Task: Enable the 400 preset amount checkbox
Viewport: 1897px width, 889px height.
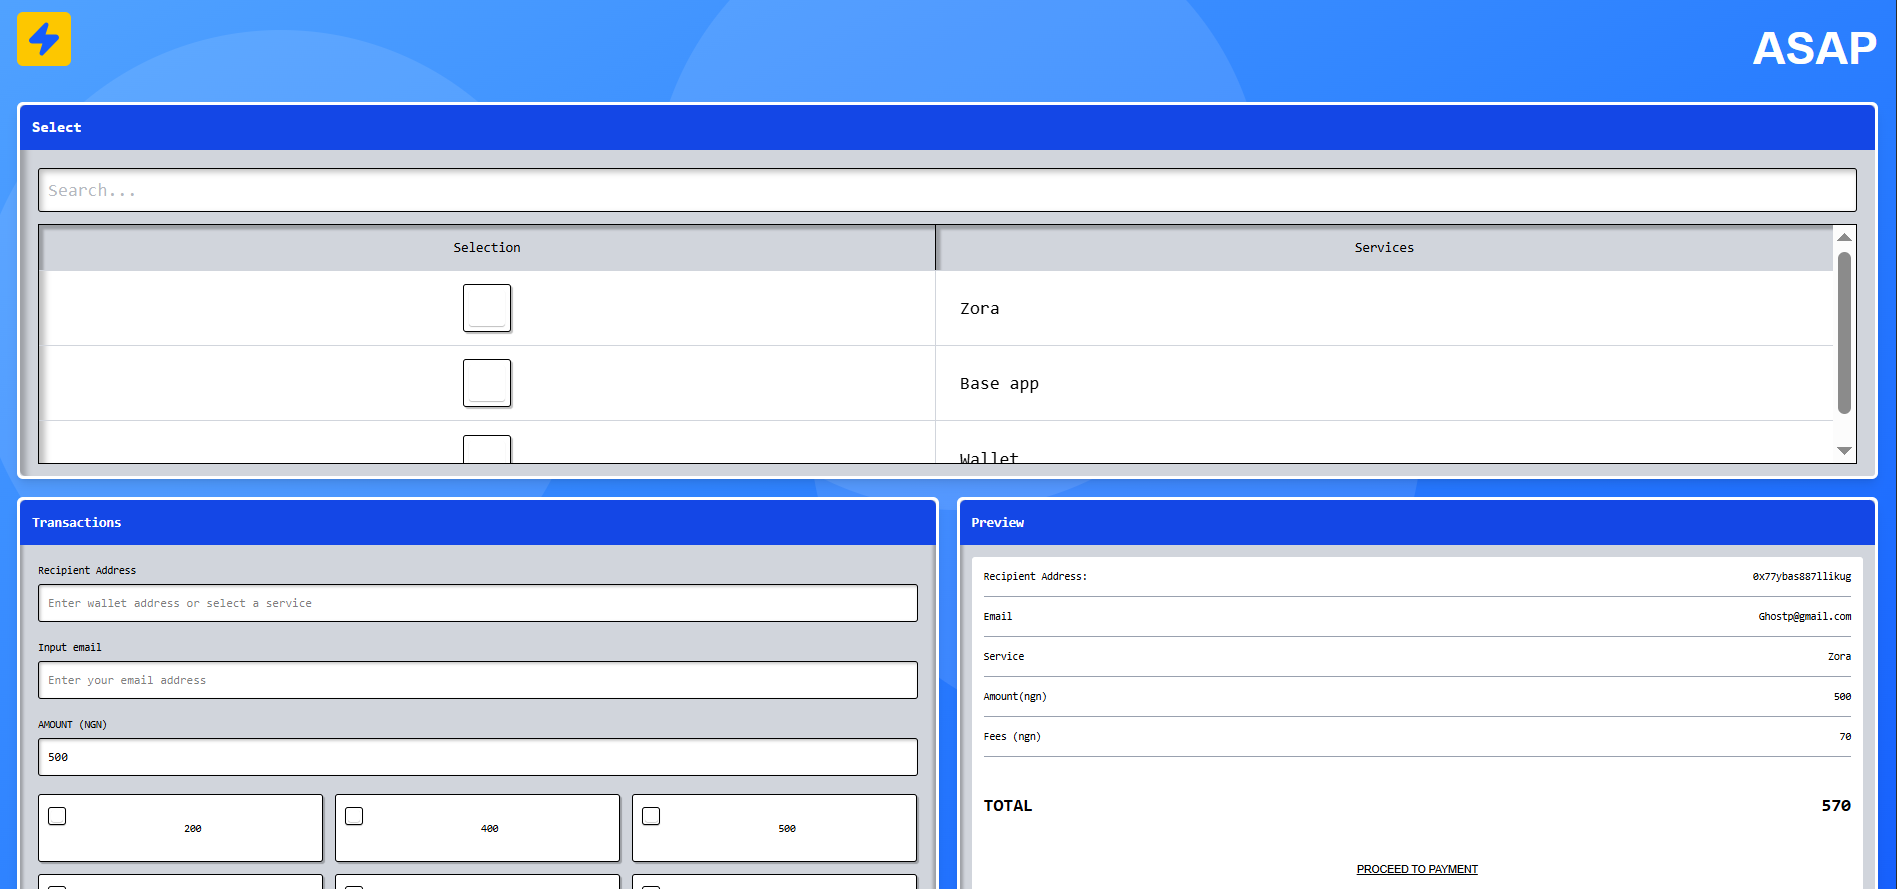Action: (x=354, y=816)
